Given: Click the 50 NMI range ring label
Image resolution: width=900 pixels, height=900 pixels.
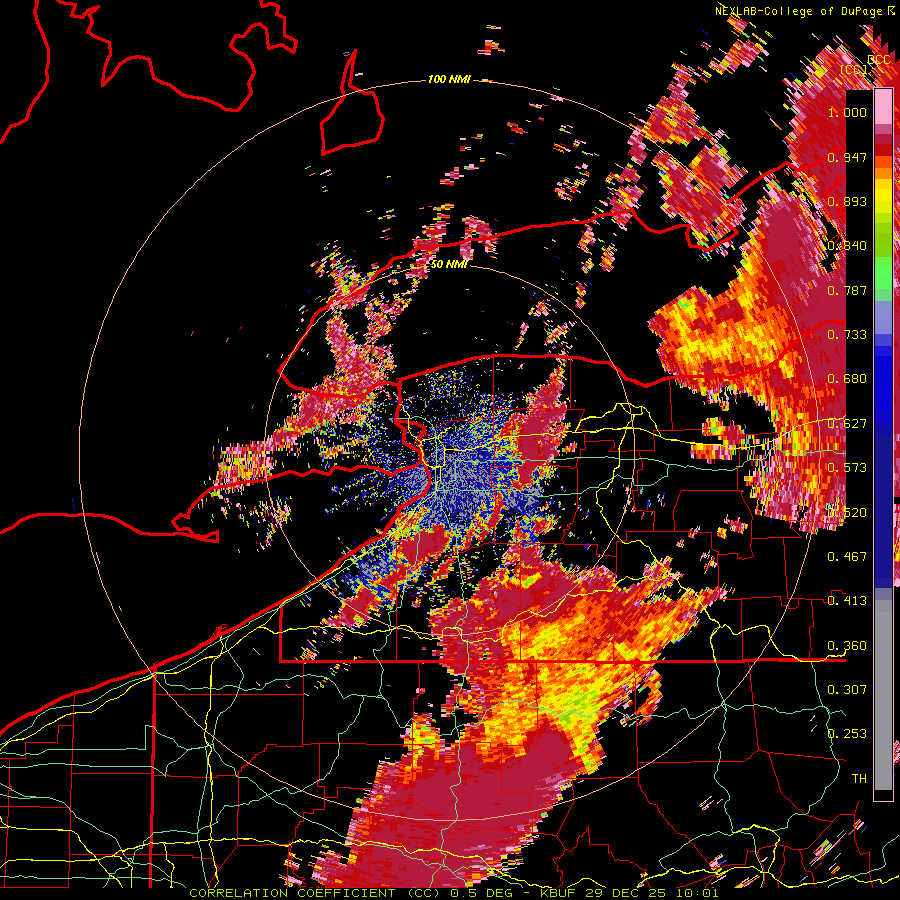Looking at the screenshot, I should 449,264.
